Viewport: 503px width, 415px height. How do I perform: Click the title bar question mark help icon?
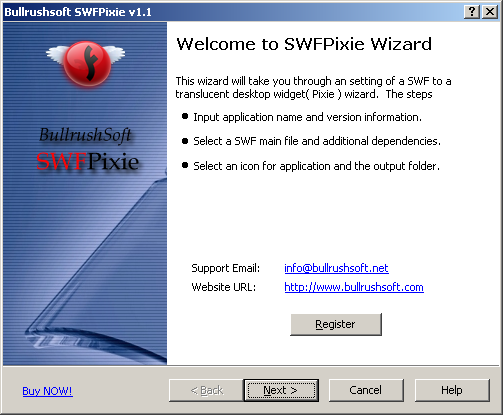(x=472, y=12)
